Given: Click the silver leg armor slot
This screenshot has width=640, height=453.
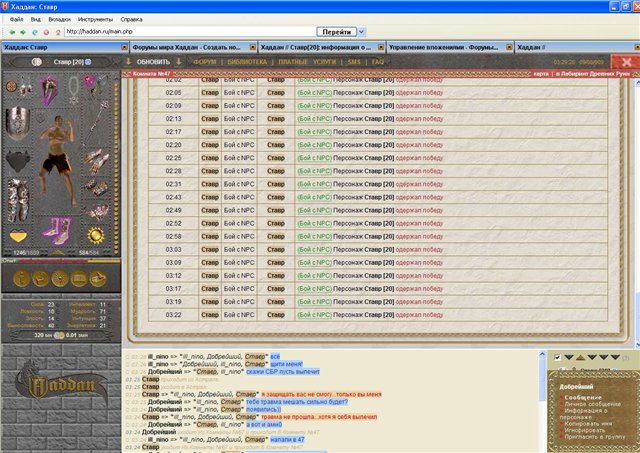Looking at the screenshot, I should [18, 201].
